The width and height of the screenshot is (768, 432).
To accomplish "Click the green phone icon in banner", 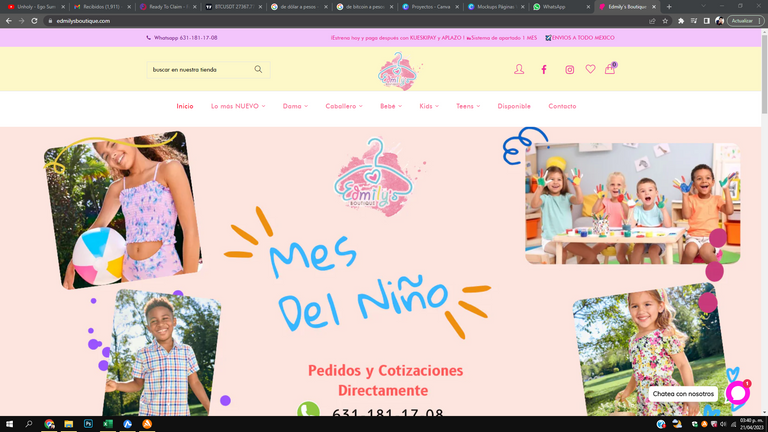I will 309,410.
